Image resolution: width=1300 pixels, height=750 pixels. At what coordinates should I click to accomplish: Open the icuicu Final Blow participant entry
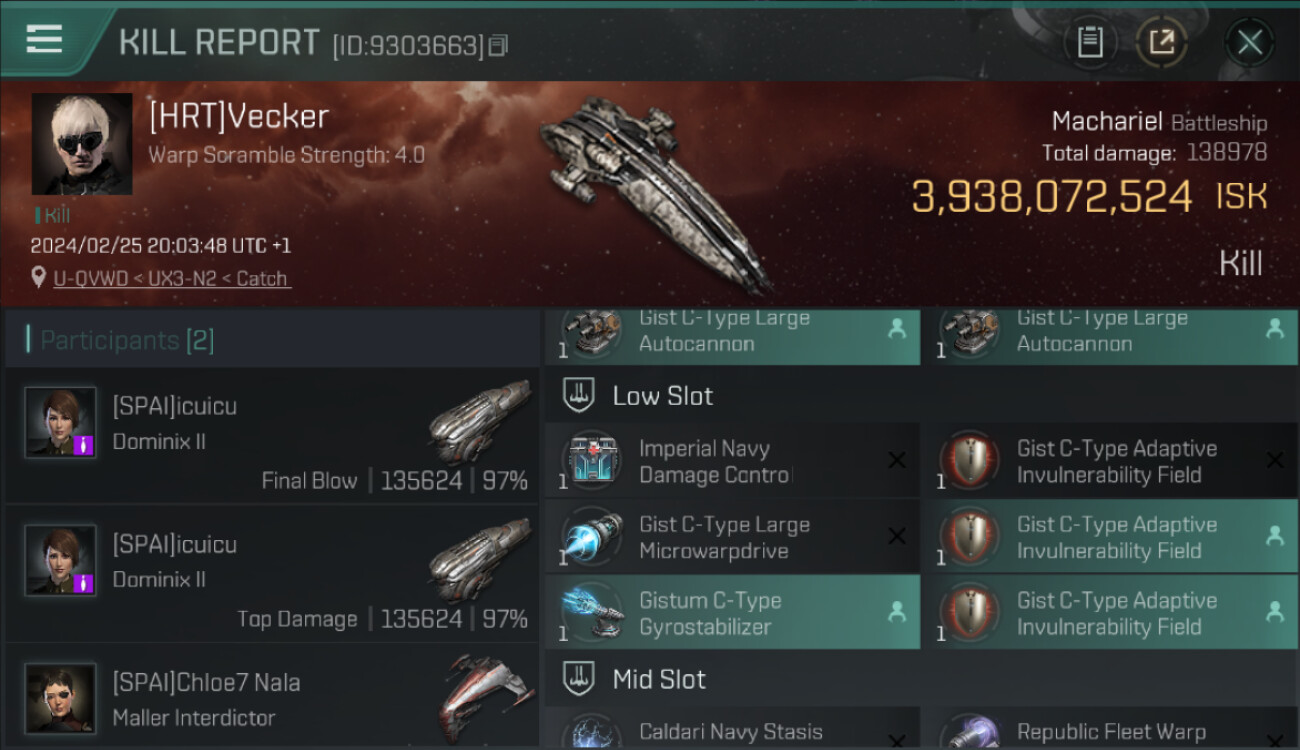point(272,435)
